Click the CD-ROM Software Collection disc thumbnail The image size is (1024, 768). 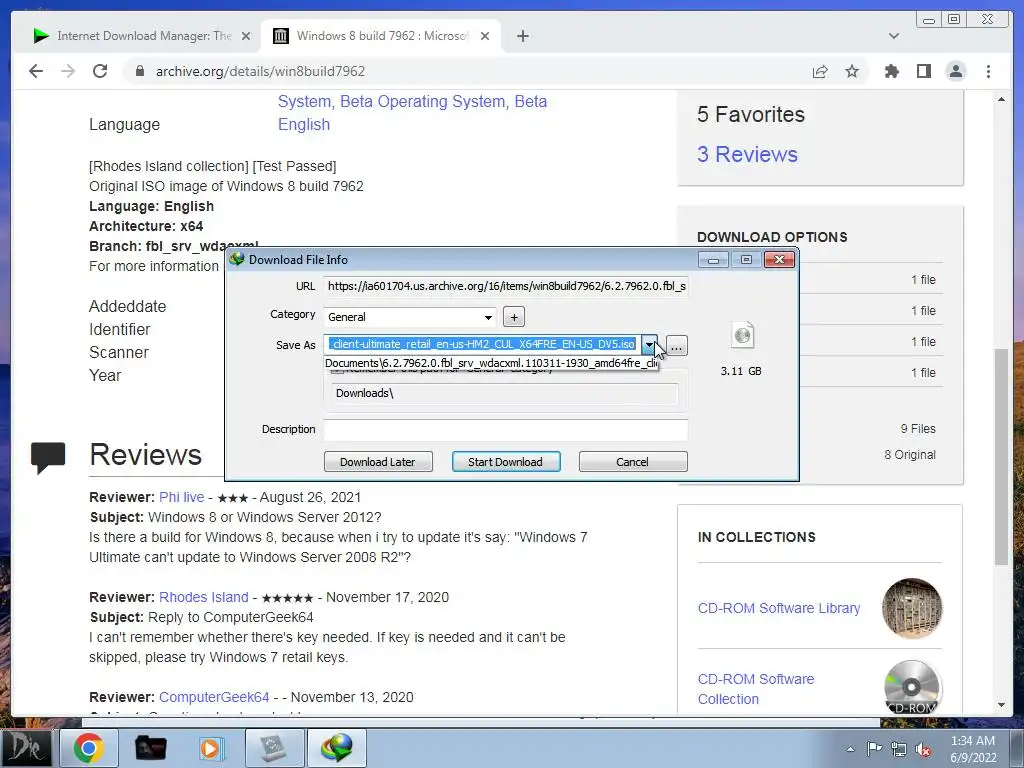(912, 687)
